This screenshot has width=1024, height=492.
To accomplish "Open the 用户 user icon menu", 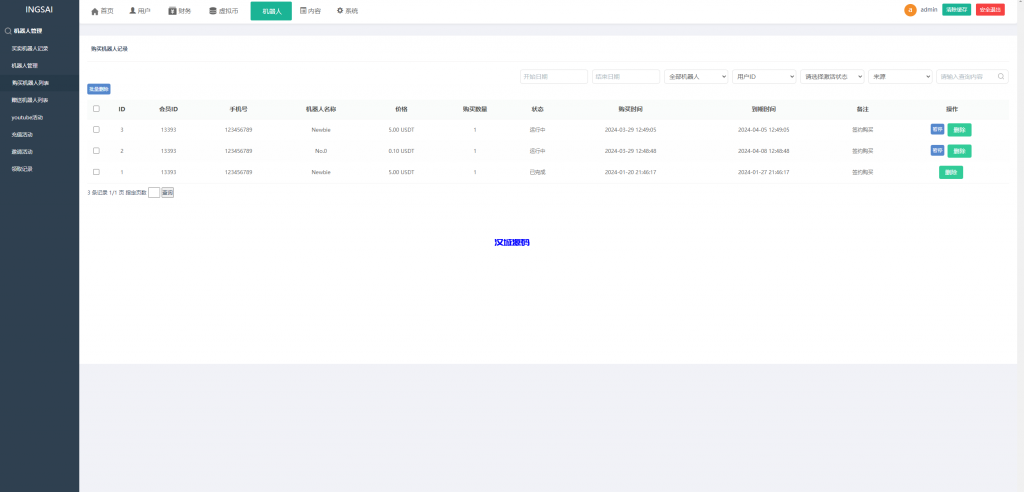I will click(x=139, y=11).
